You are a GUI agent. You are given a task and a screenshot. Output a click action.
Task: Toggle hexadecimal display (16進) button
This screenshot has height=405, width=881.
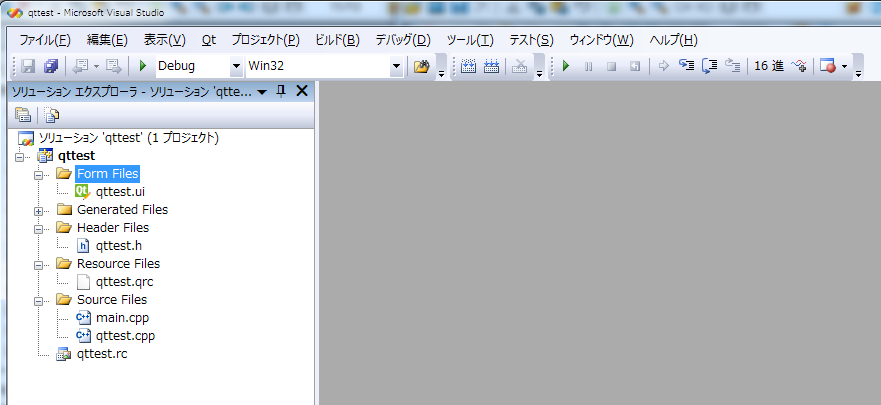point(769,66)
